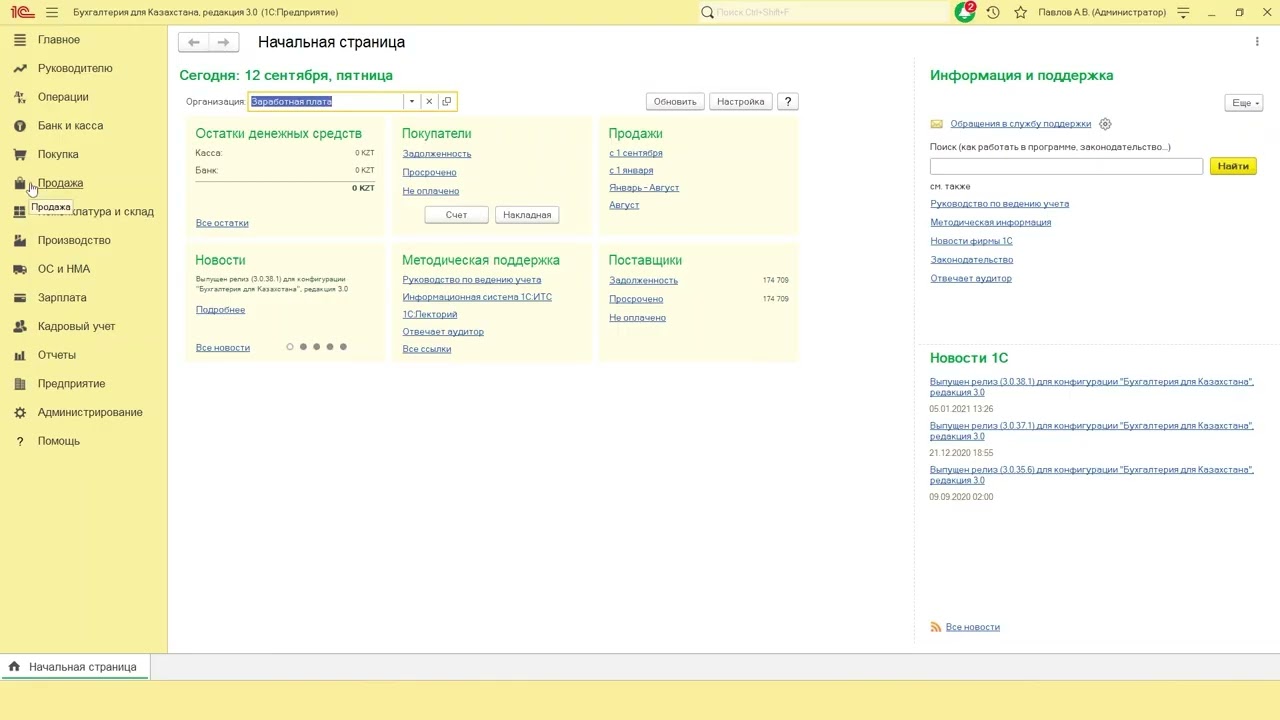
Task: Open favorites star icon
Action: pos(1020,12)
